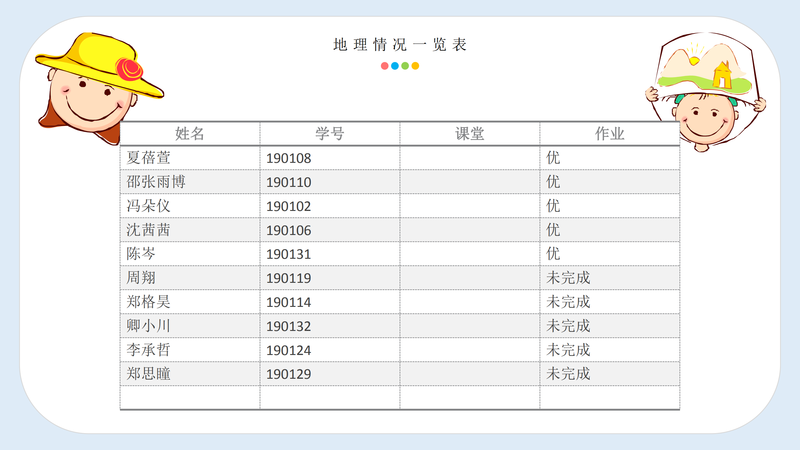Click student number 190110
The width and height of the screenshot is (800, 450).
coord(289,182)
